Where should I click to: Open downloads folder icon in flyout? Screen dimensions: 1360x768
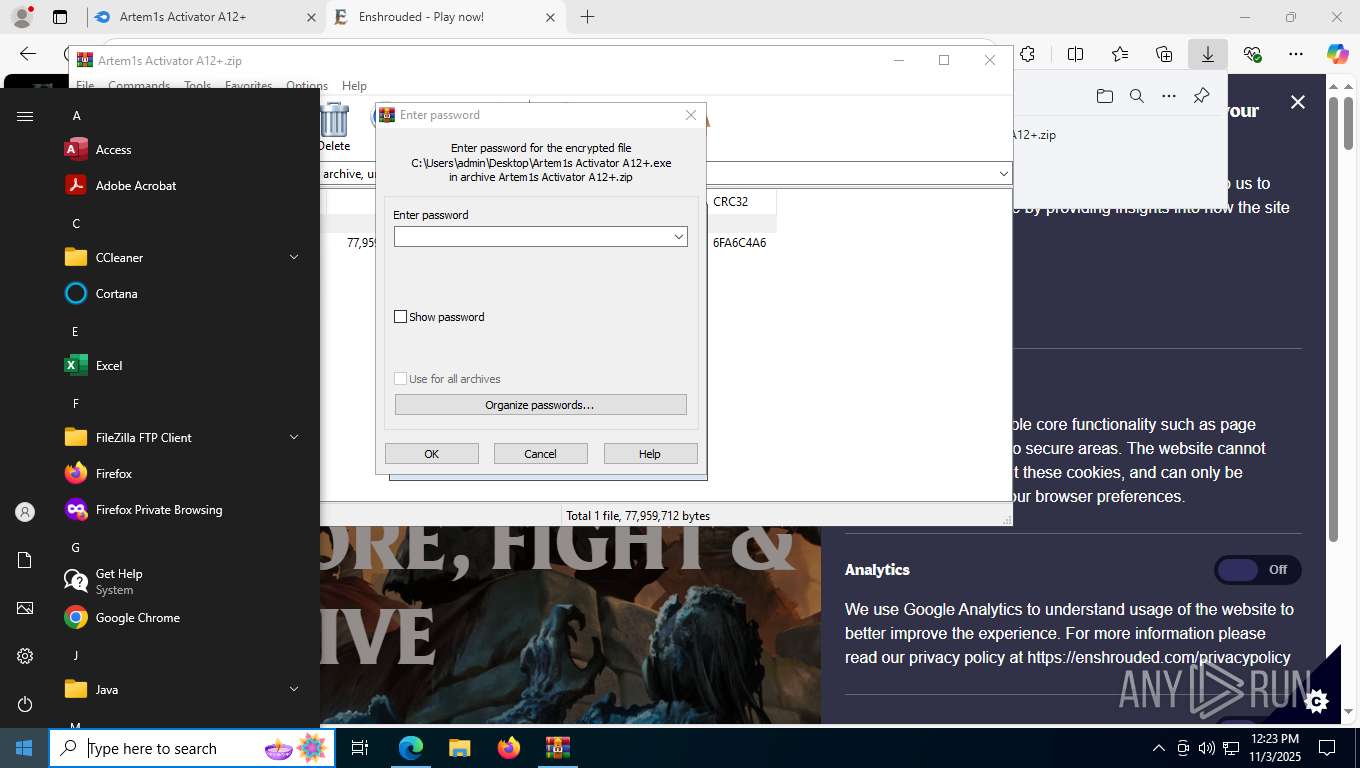coord(1104,96)
